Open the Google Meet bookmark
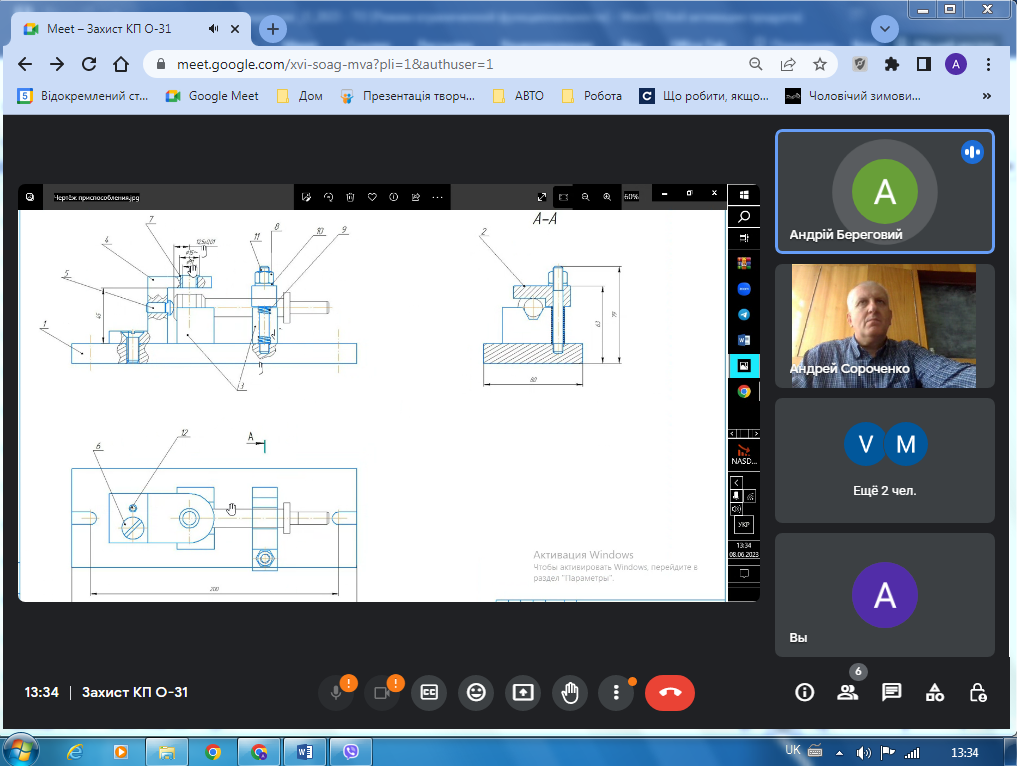 tap(212, 96)
